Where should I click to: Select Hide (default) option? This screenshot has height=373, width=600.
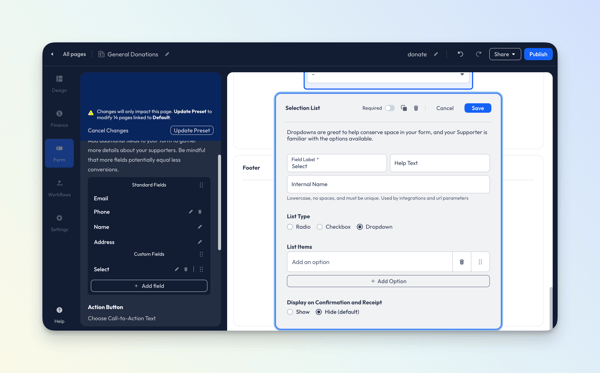(x=318, y=312)
